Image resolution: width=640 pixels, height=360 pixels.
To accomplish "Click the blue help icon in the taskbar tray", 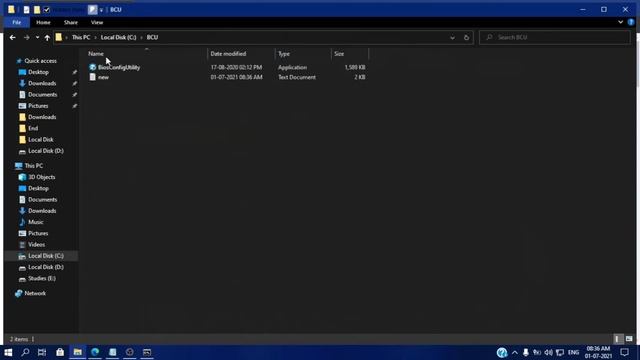I will pyautogui.click(x=502, y=352).
